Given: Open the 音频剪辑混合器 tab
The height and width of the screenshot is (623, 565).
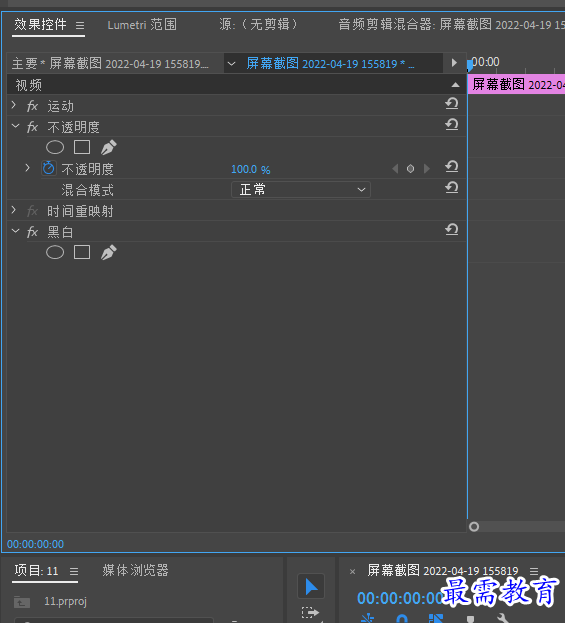Looking at the screenshot, I should (x=451, y=25).
